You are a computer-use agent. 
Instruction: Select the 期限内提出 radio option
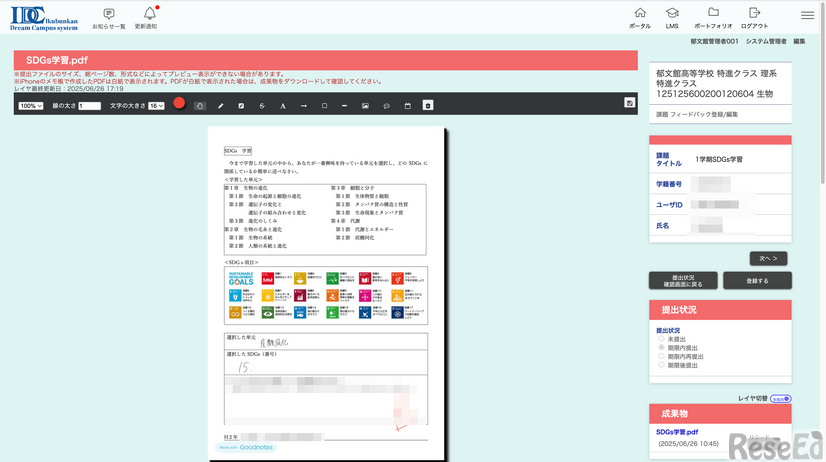661,348
